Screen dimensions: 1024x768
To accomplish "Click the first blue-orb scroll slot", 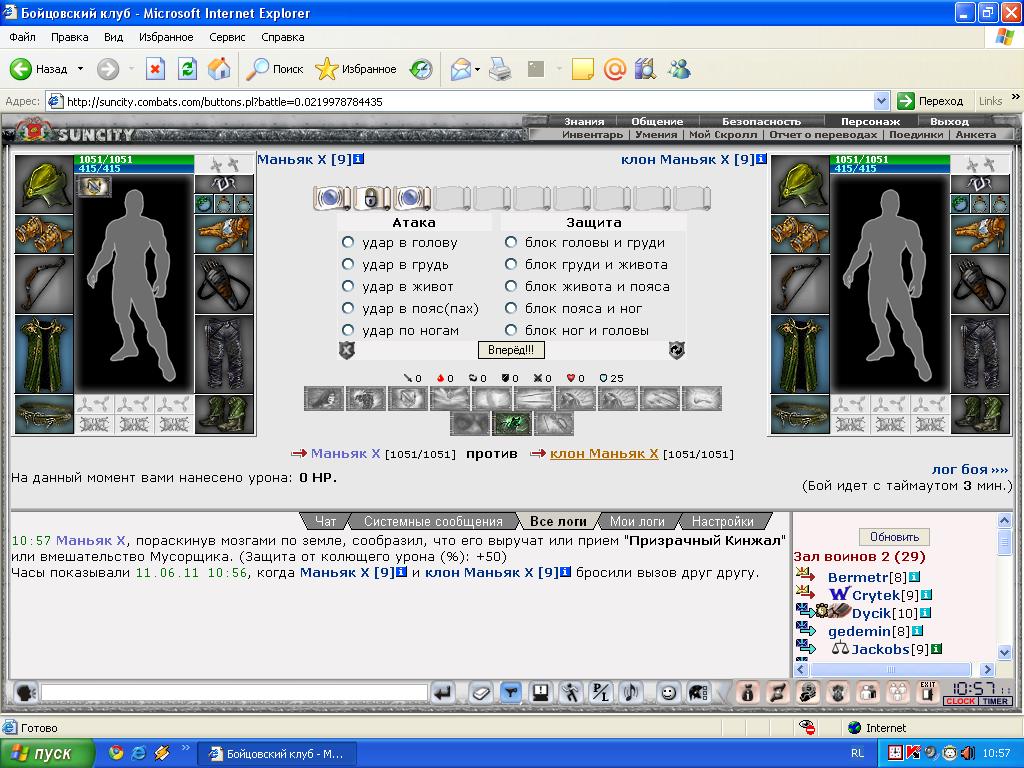I will [332, 197].
